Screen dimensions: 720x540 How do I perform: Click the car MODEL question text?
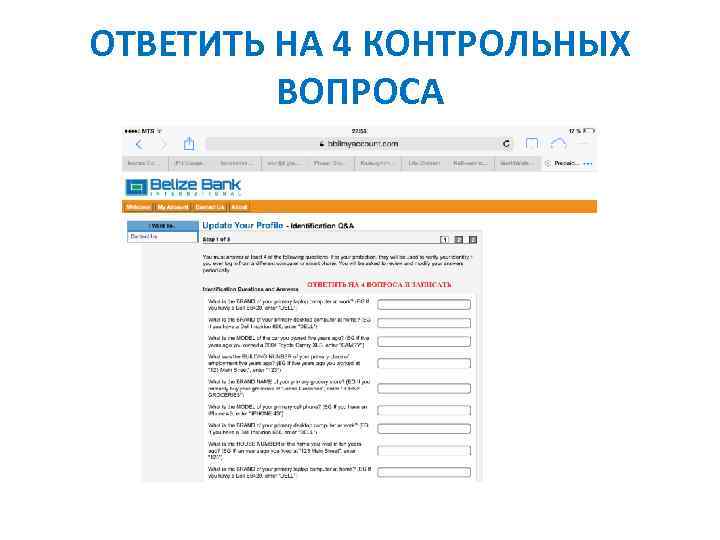click(x=289, y=342)
